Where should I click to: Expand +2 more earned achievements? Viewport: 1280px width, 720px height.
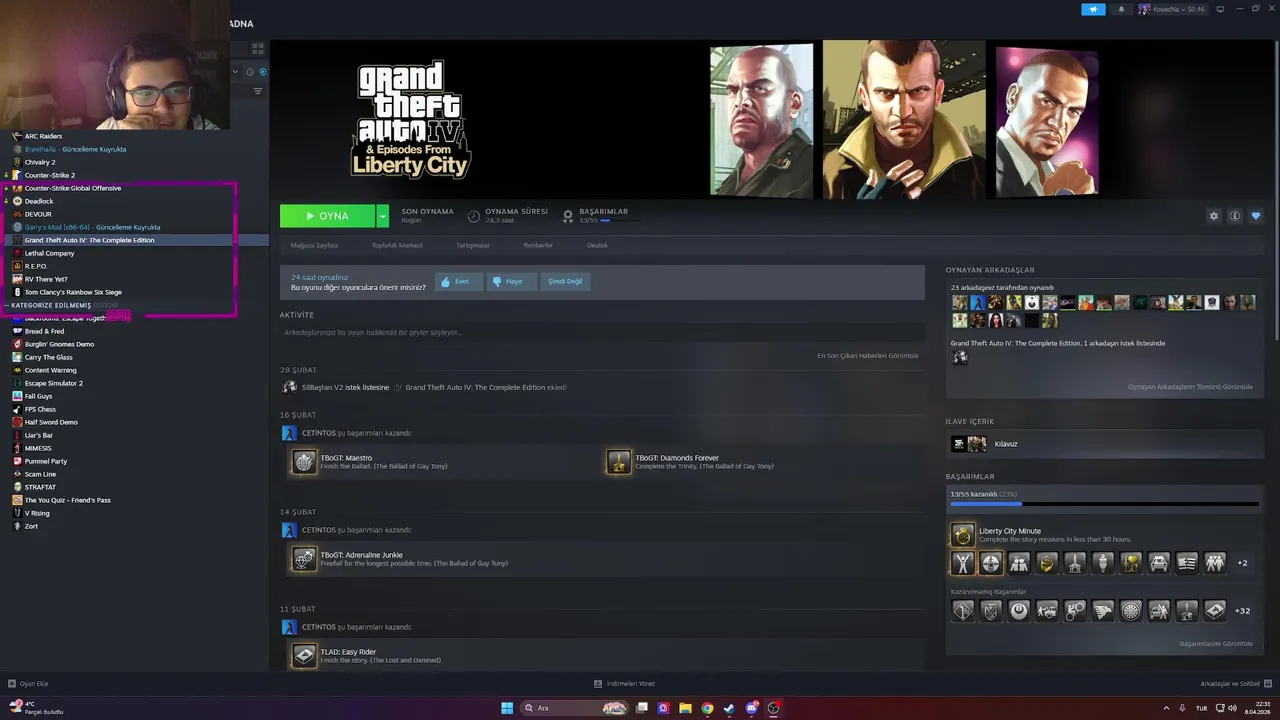coord(1242,563)
